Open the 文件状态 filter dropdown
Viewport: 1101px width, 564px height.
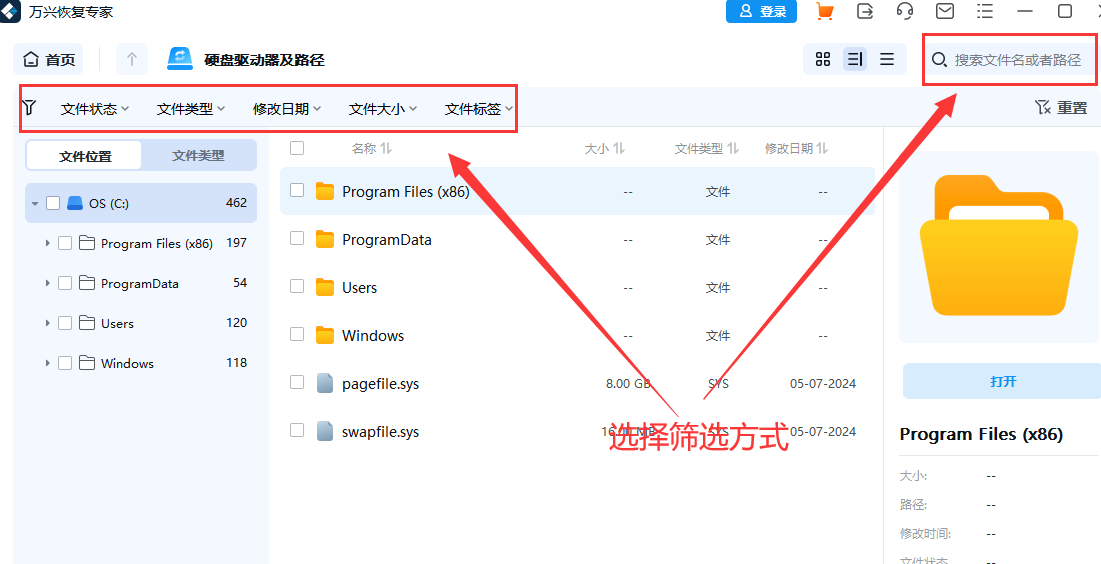(95, 109)
